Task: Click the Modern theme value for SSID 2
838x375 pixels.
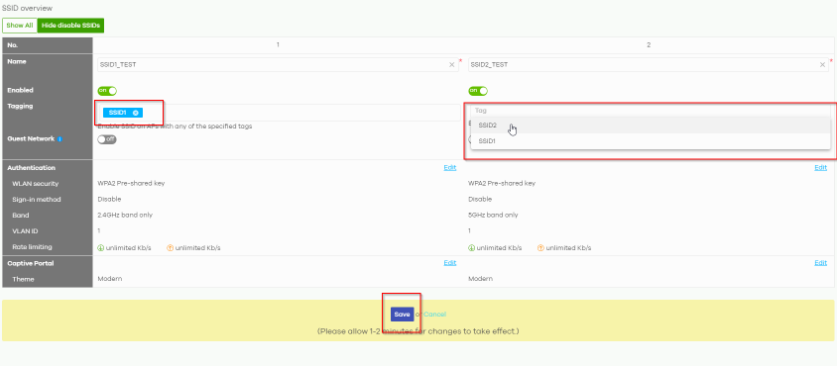Action: click(x=480, y=279)
